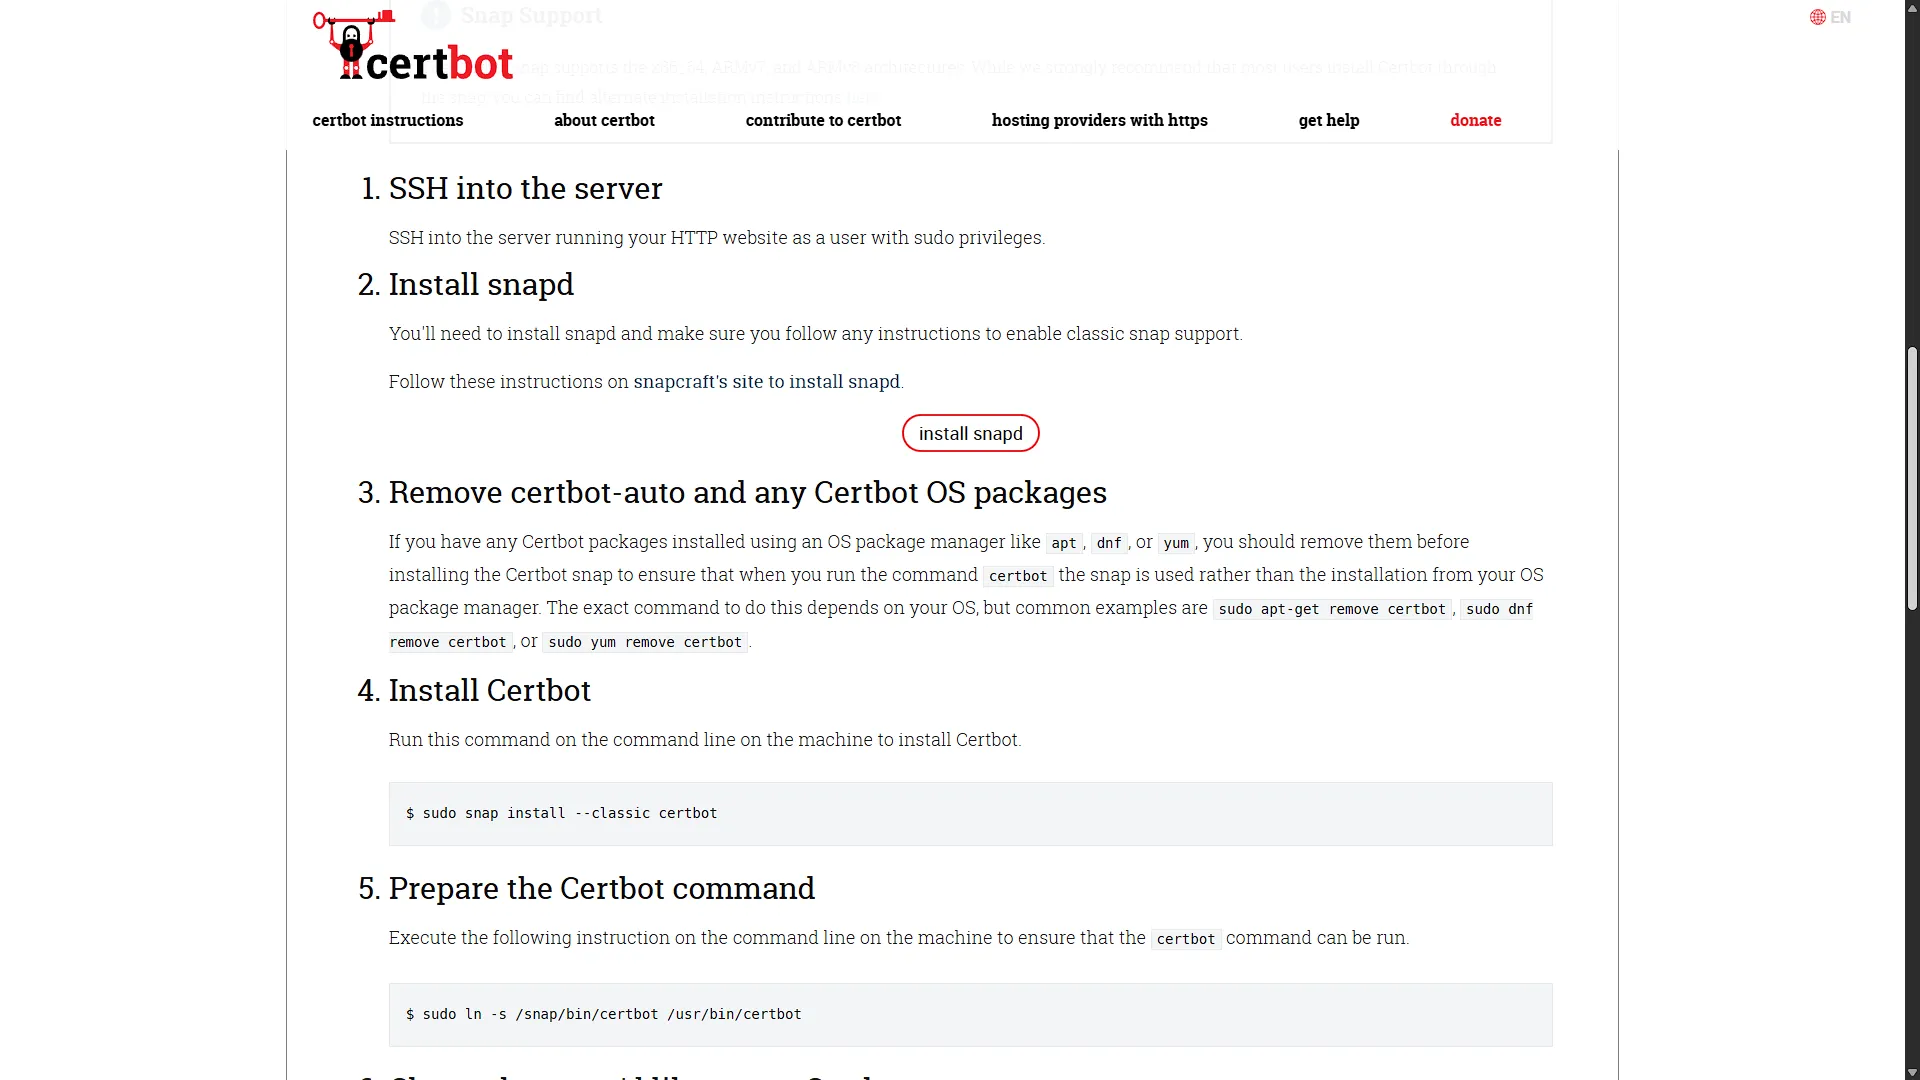1920x1080 pixels.
Task: Open the get help menu item
Action: click(x=1329, y=120)
